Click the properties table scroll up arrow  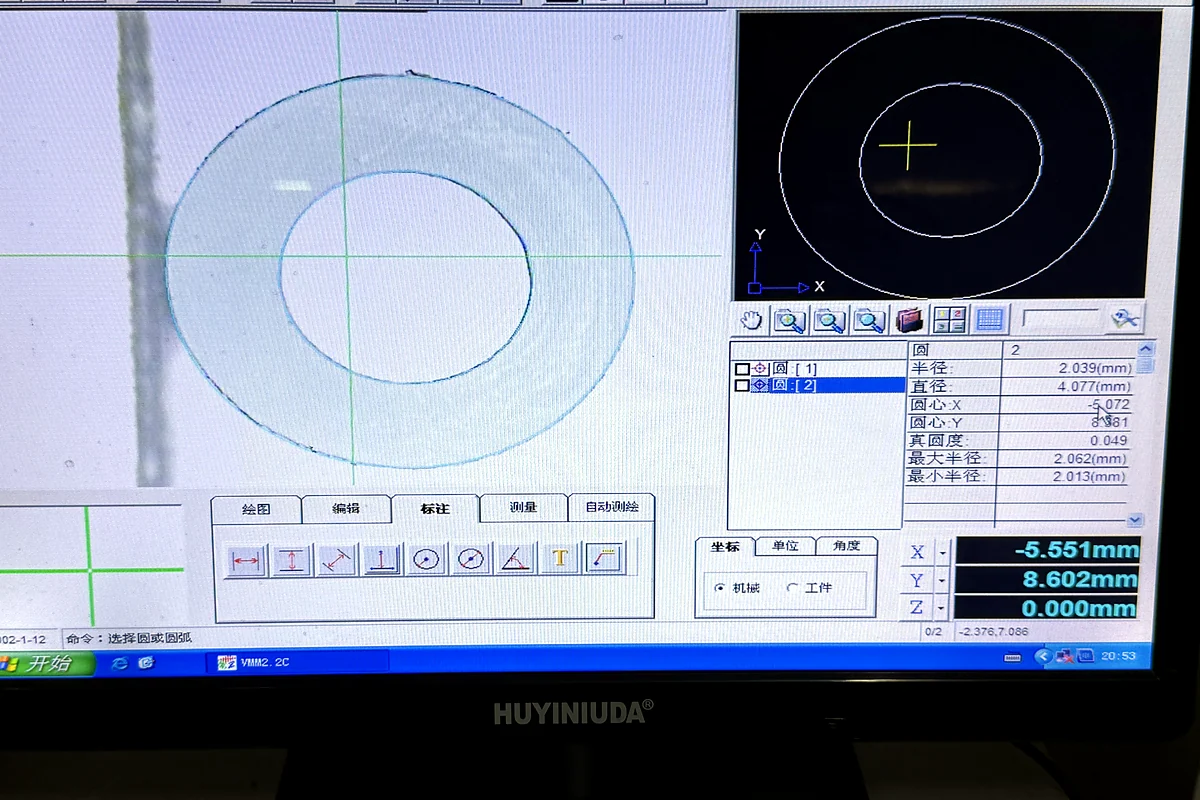click(x=1146, y=348)
